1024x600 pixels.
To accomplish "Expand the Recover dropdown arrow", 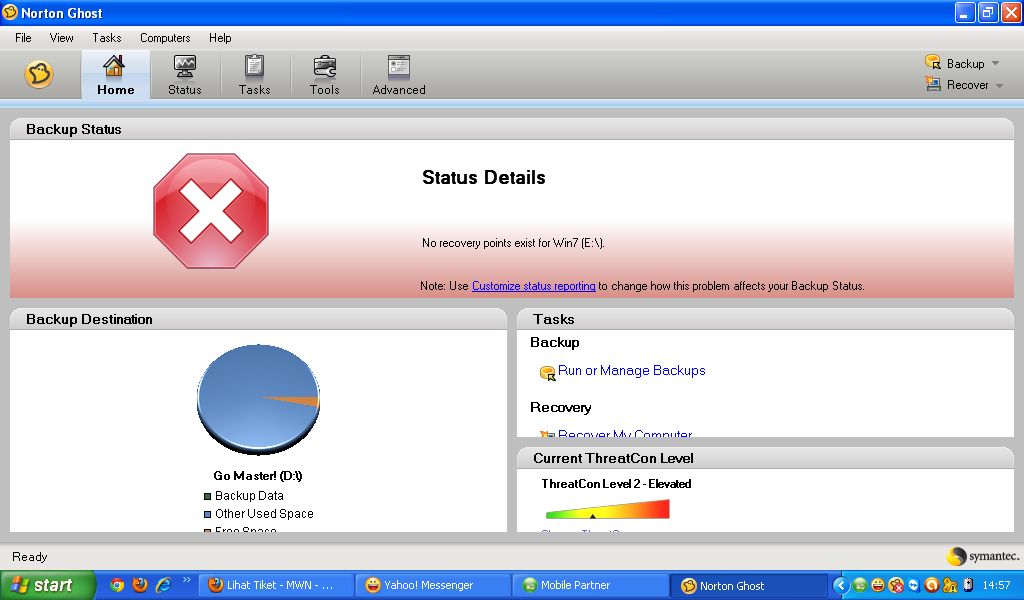I will pyautogui.click(x=999, y=86).
